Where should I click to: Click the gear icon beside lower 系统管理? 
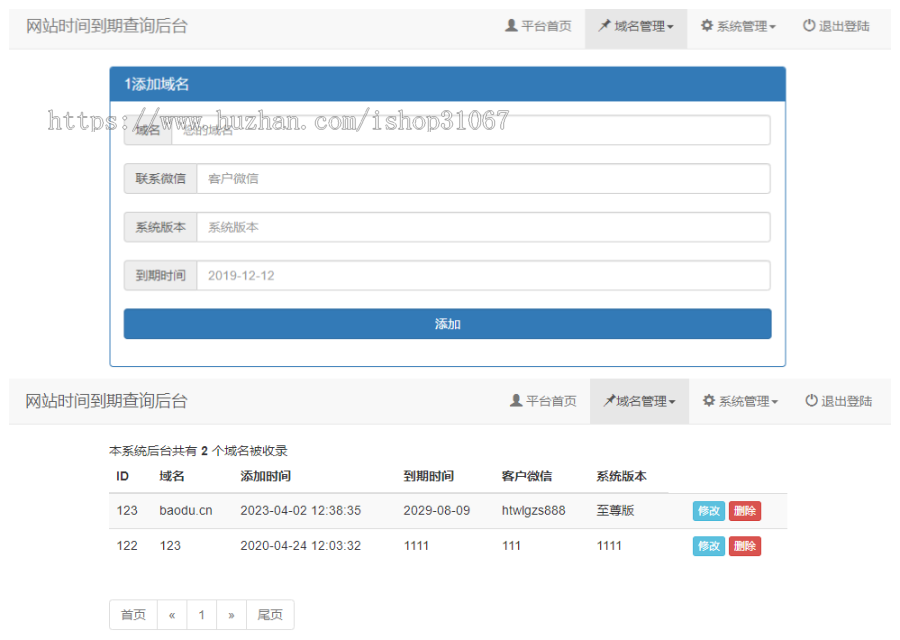[x=709, y=401]
